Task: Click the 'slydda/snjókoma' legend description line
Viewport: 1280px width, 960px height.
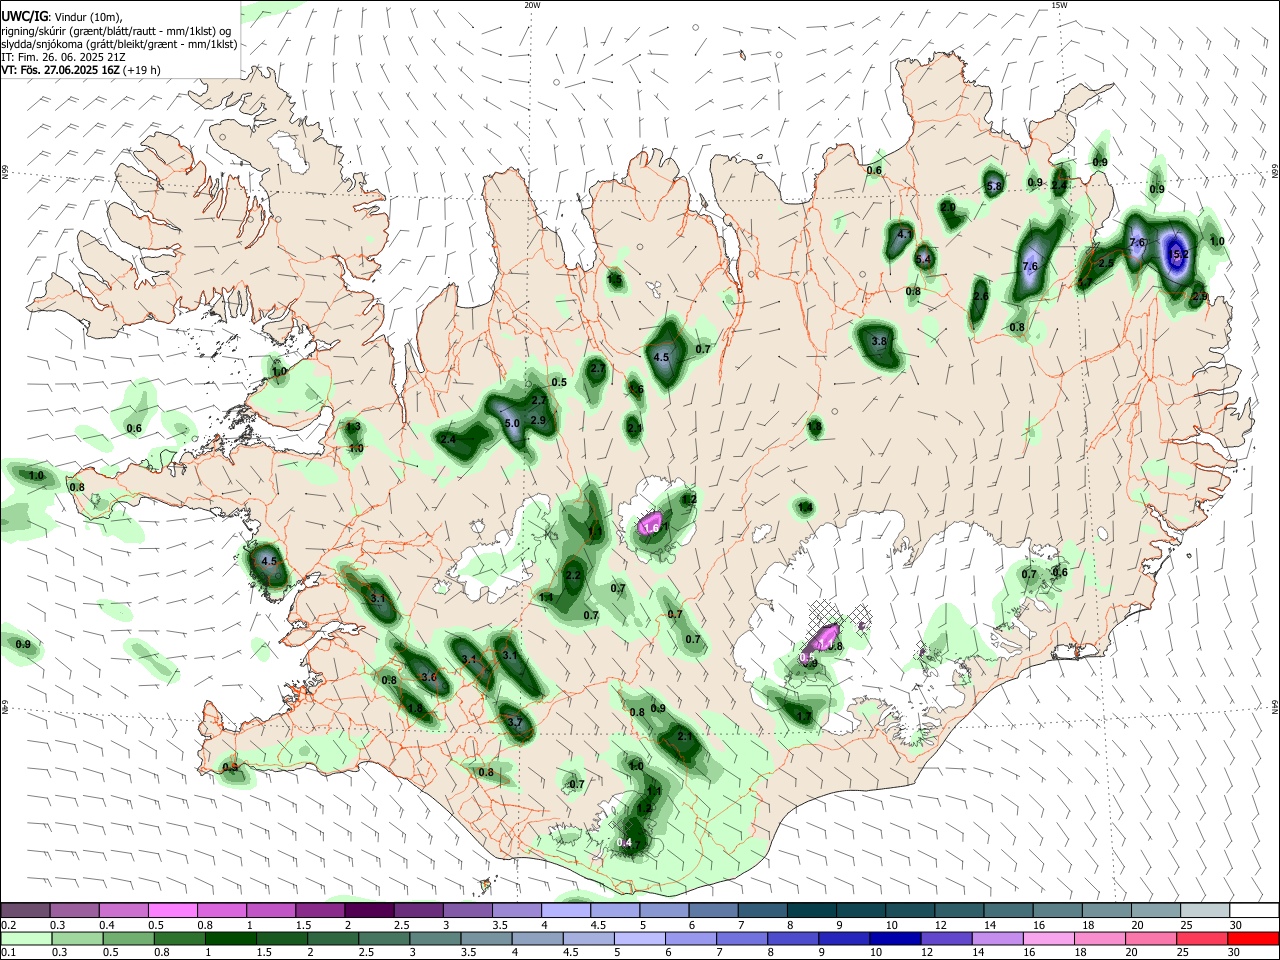Action: click(x=119, y=44)
